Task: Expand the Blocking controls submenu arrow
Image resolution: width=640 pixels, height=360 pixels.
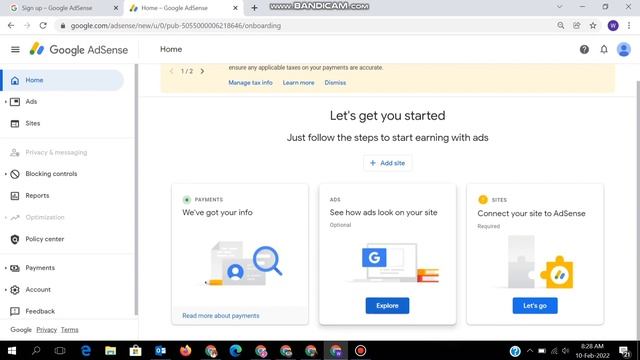Action: pos(5,174)
